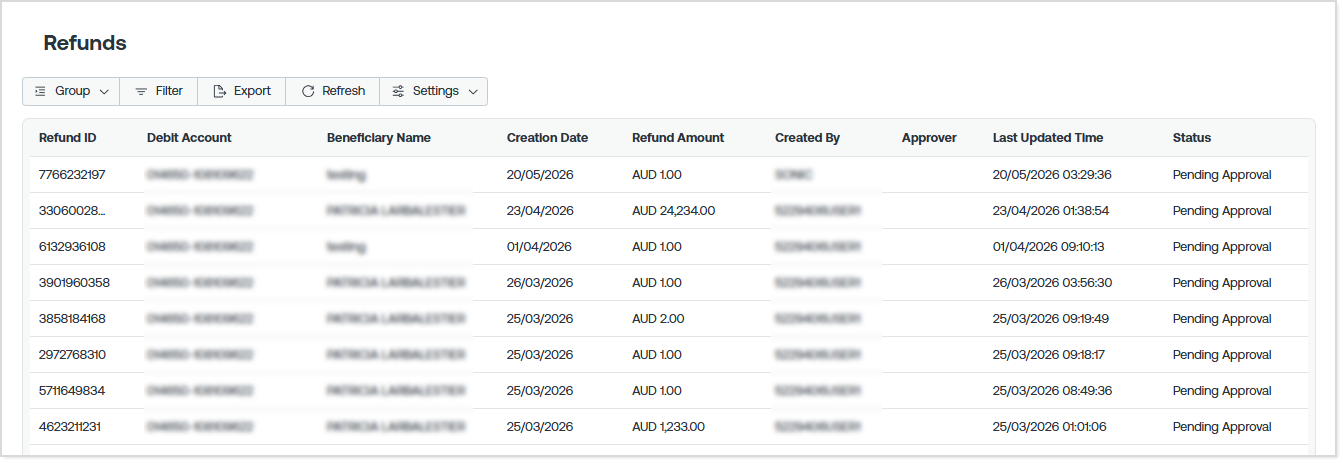Select refund ID 3901960358

point(74,283)
